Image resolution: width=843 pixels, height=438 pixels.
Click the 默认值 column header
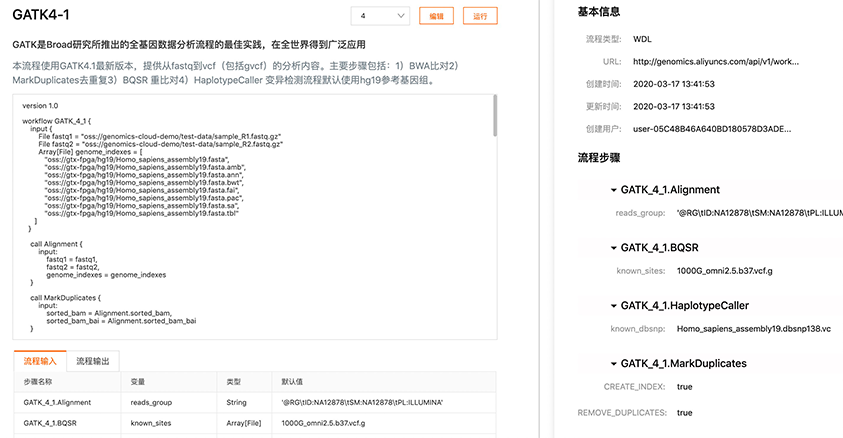coord(292,382)
